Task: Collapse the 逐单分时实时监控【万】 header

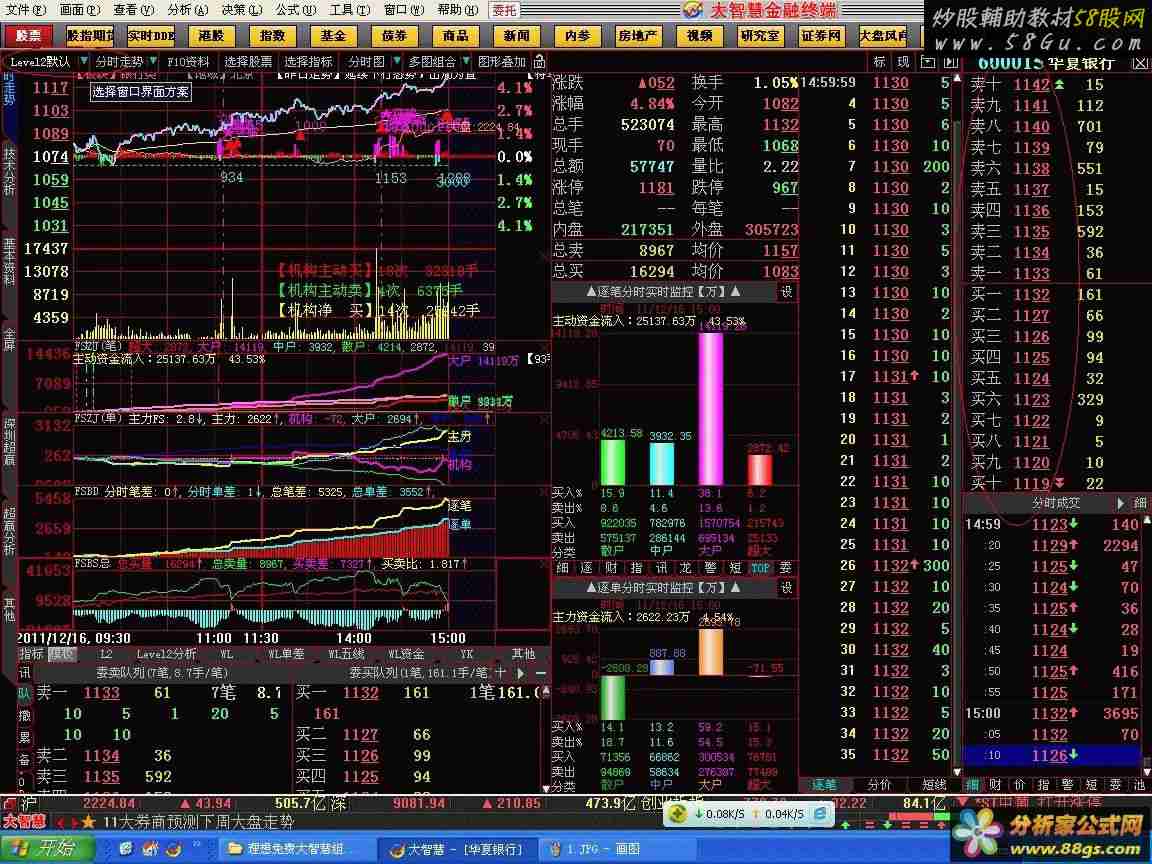Action: 663,588
